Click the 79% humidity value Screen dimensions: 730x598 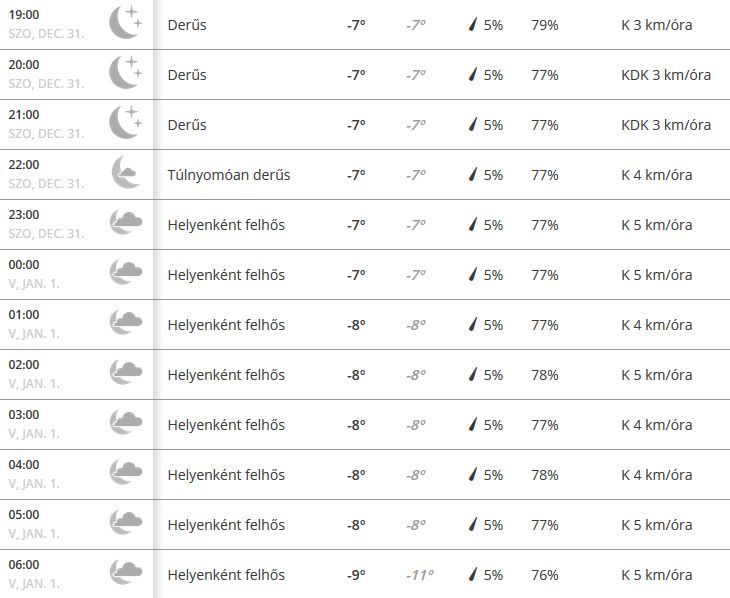coord(545,25)
